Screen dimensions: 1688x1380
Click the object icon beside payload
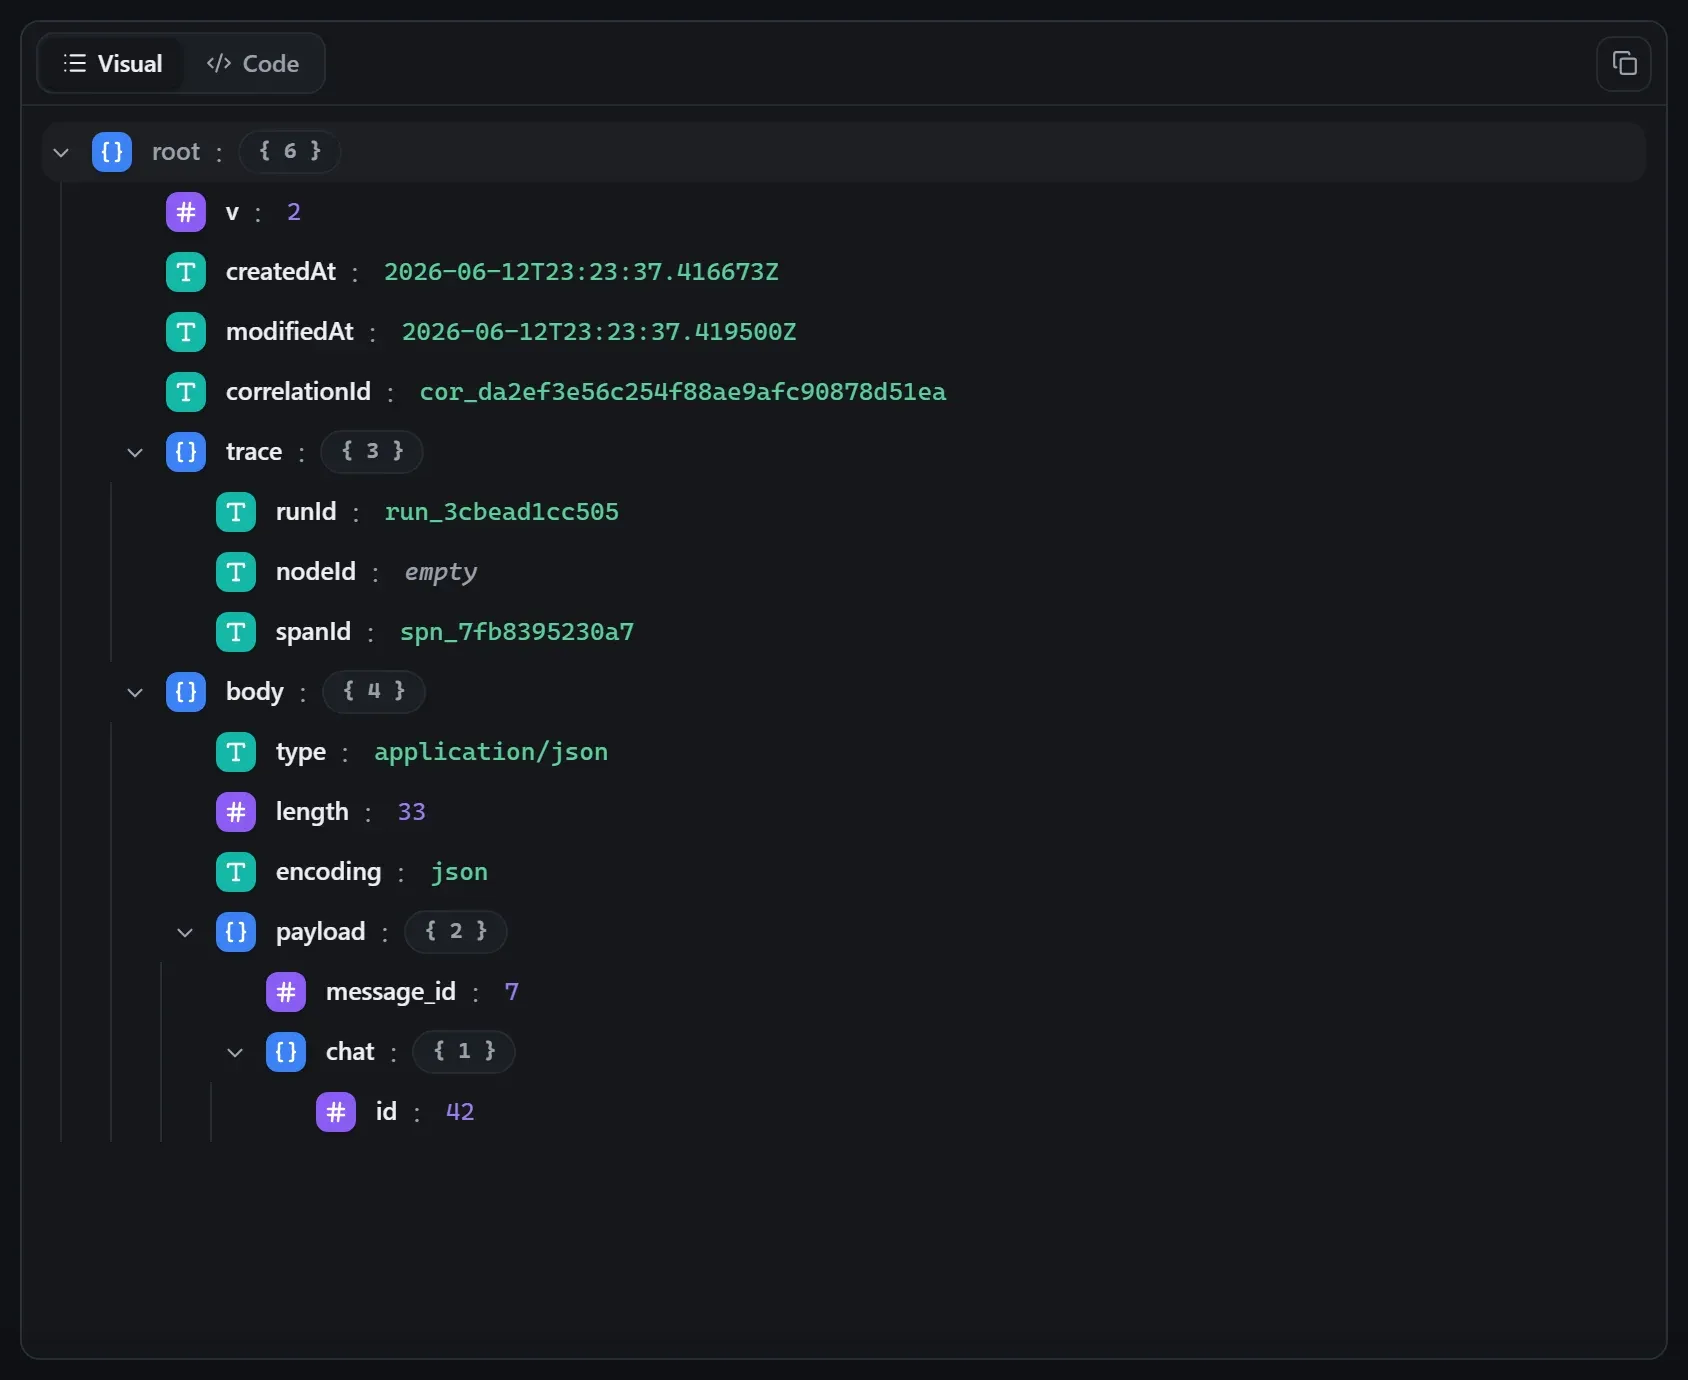point(236,932)
